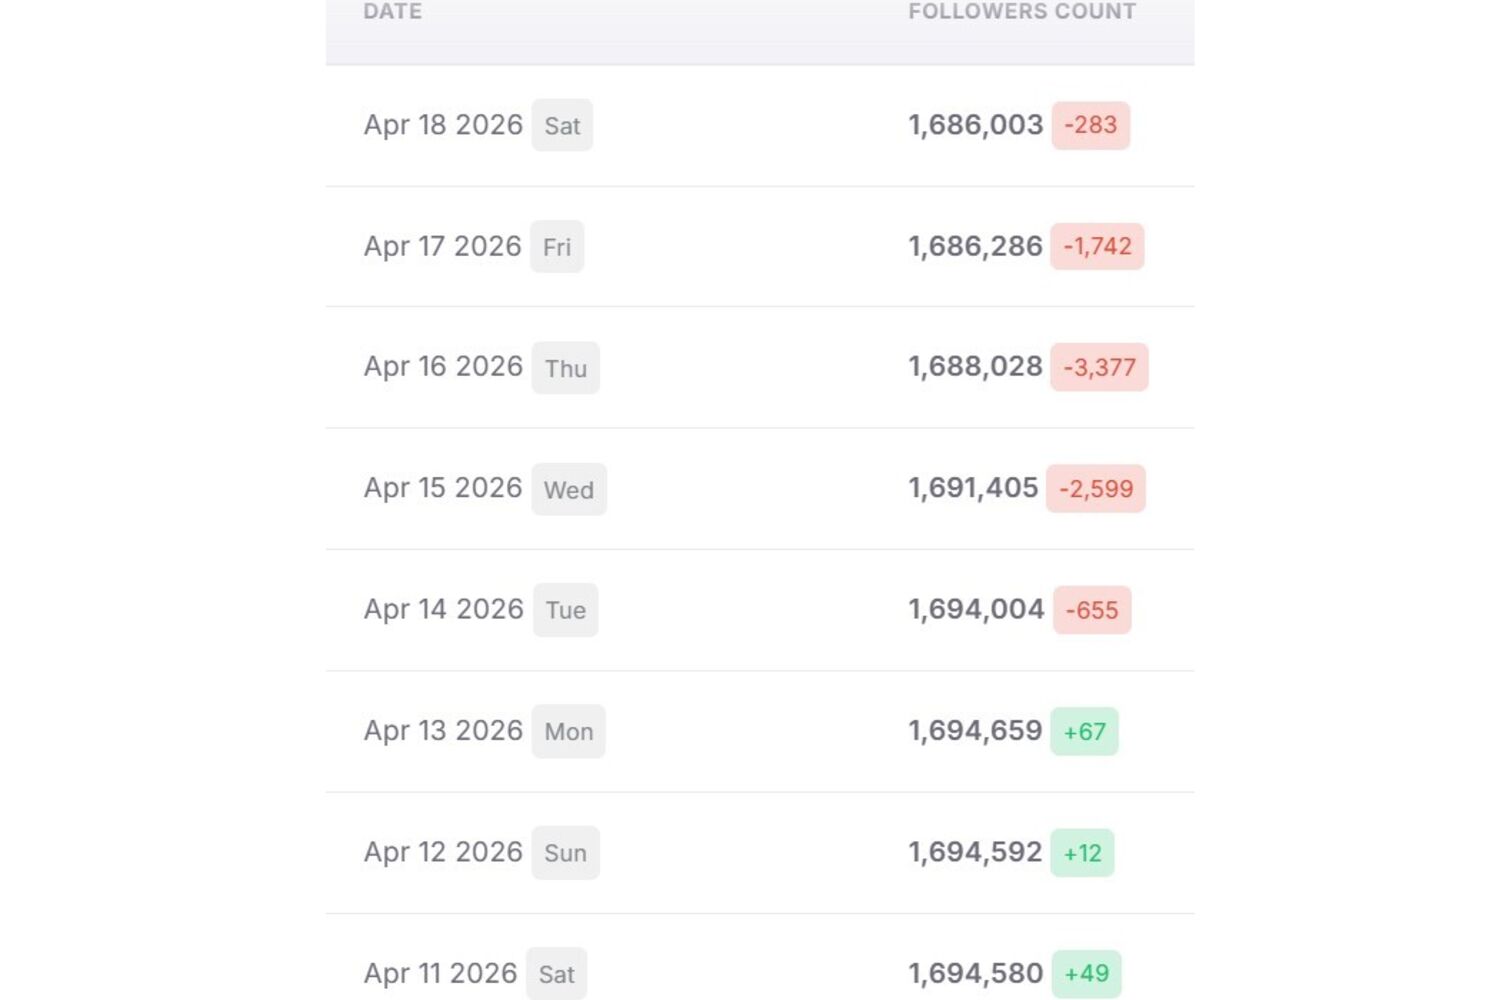Click the green +12 change badge
This screenshot has height=1000, width=1500.
click(x=1082, y=853)
